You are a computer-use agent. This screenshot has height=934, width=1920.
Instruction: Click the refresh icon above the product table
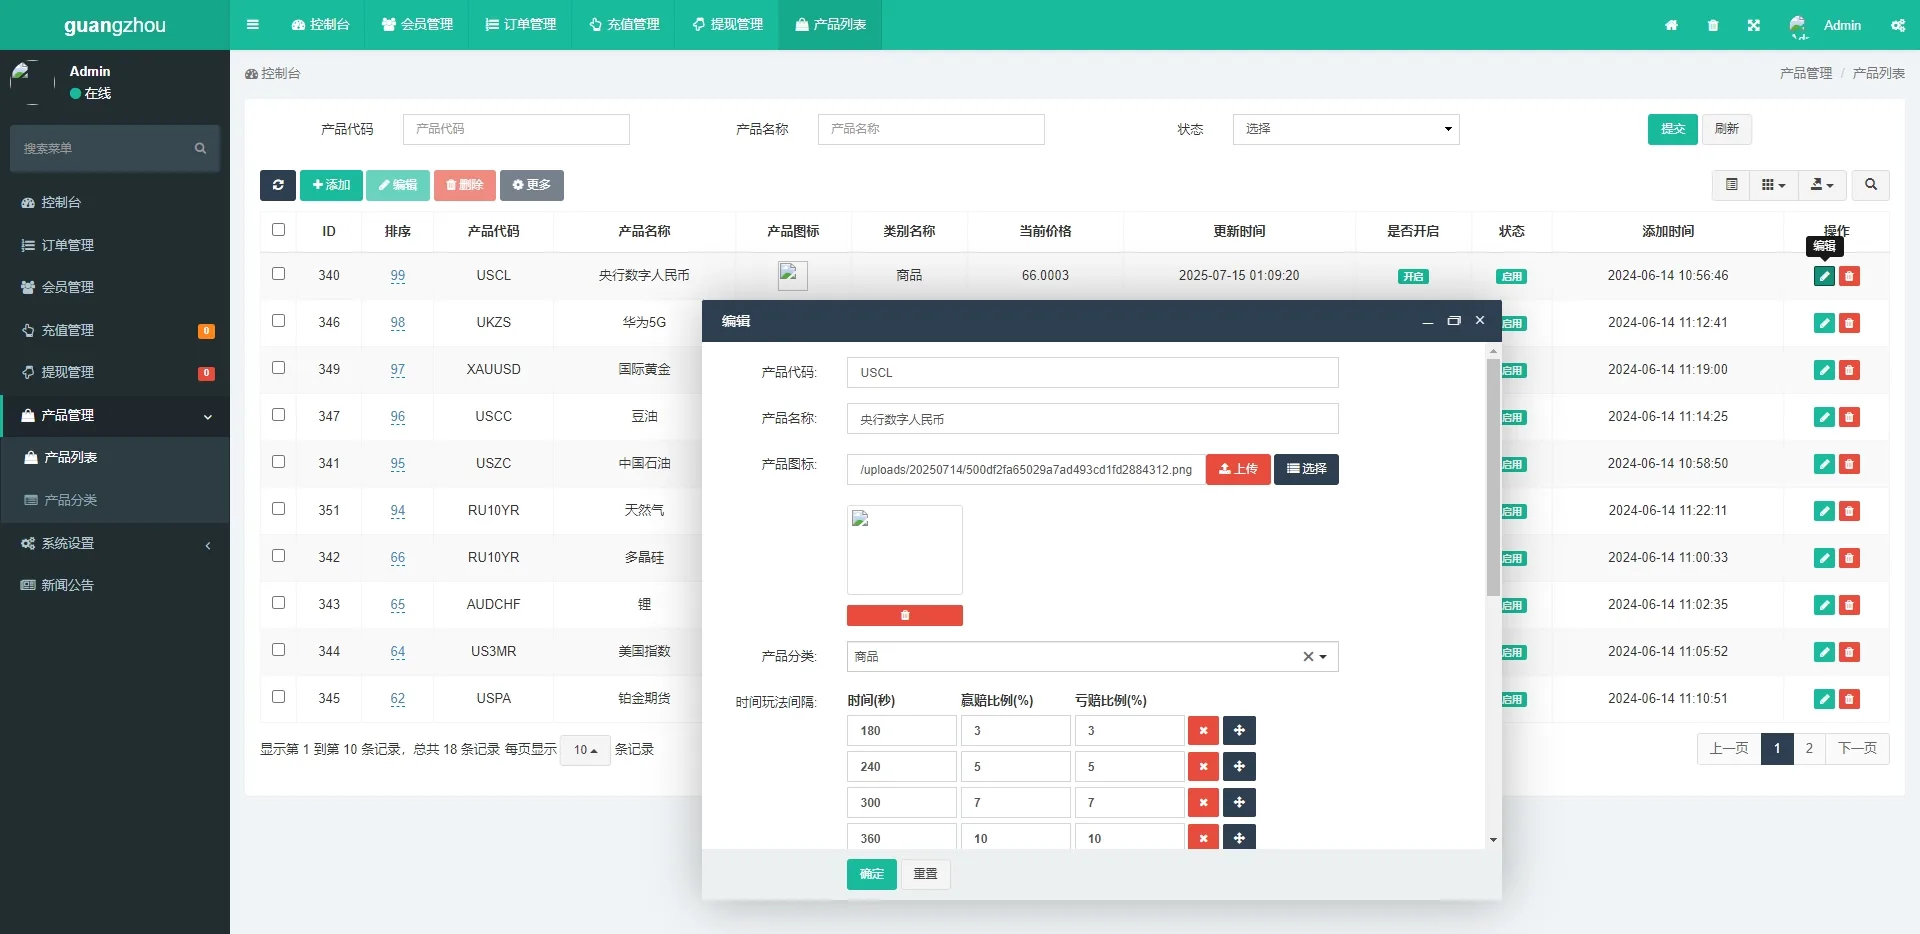(277, 185)
